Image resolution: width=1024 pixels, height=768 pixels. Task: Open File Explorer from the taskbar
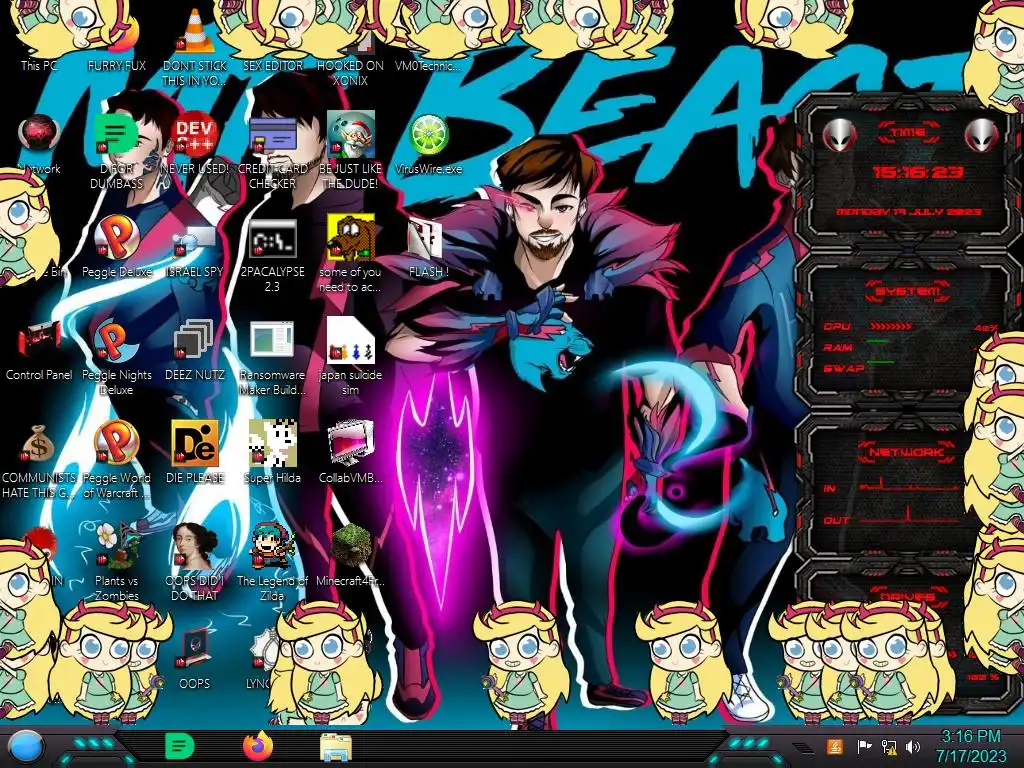[x=336, y=747]
